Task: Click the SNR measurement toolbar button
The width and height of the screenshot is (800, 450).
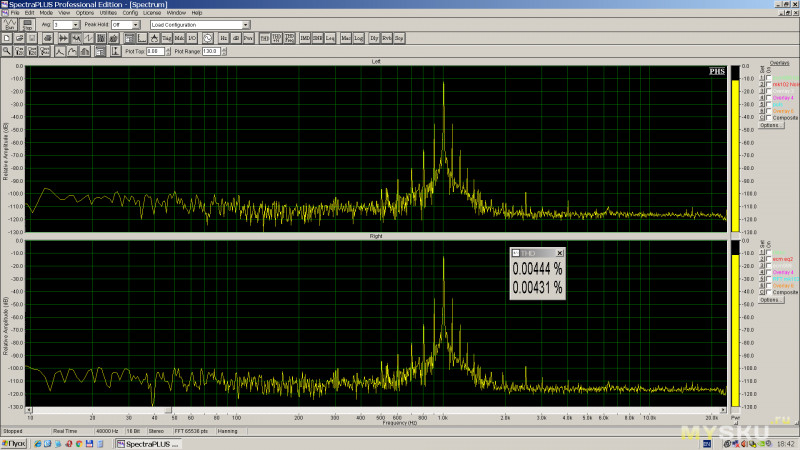Action: (318, 38)
